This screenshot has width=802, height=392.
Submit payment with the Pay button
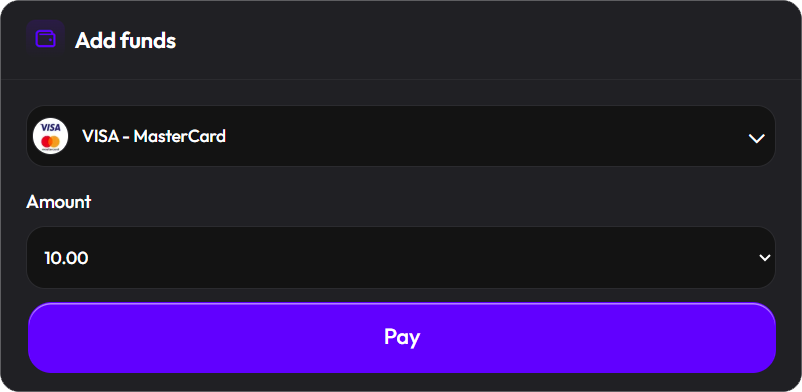click(x=402, y=338)
